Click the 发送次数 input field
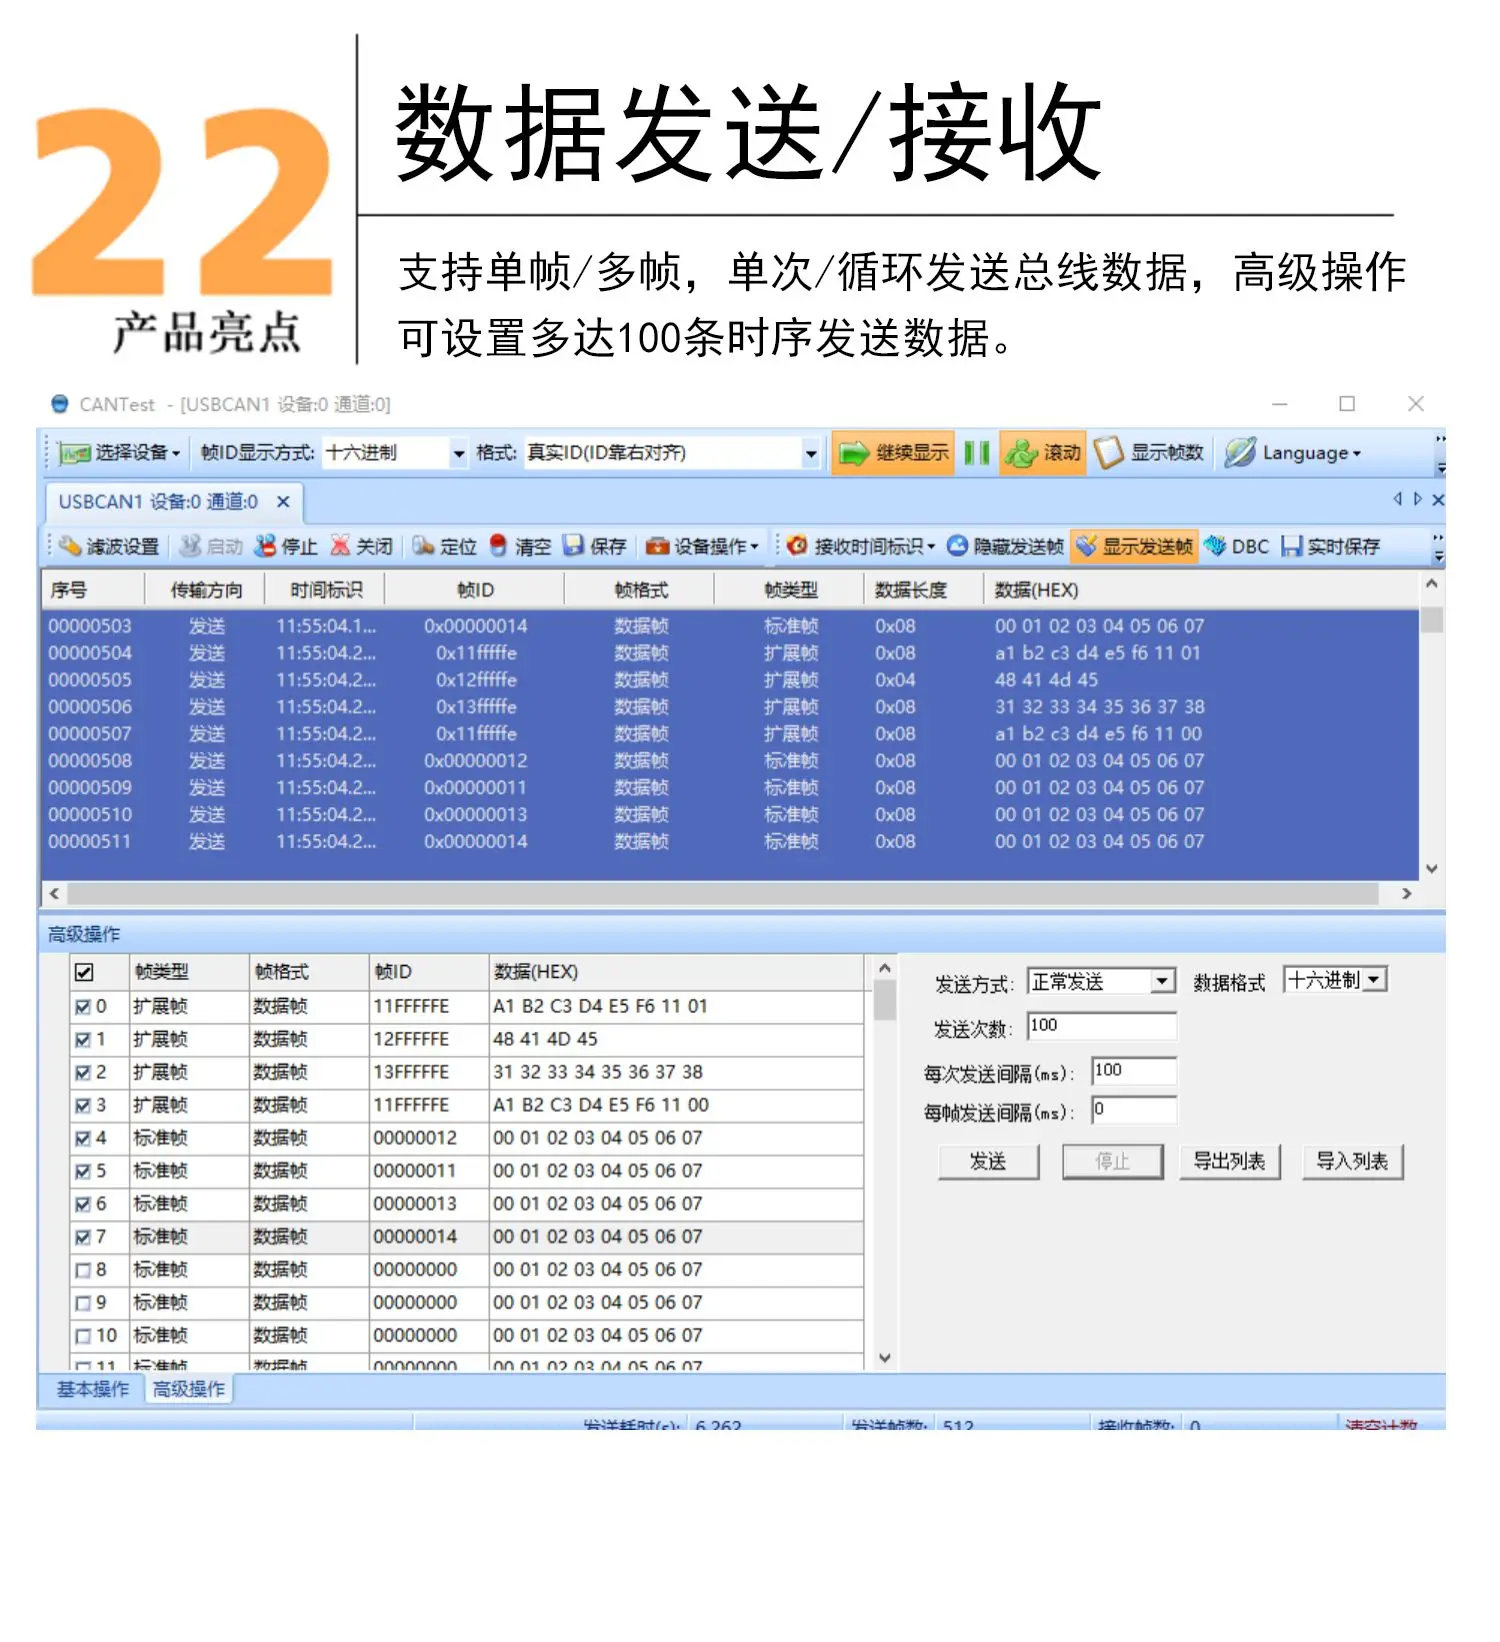 click(1101, 1026)
